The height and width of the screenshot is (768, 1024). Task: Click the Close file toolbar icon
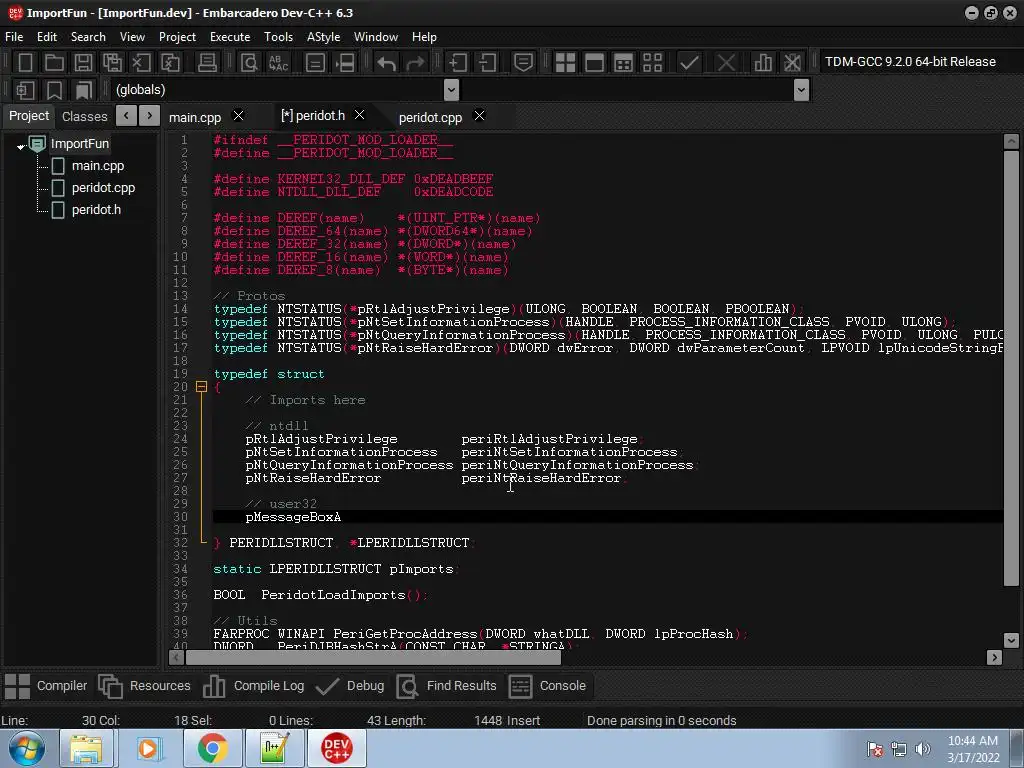click(x=141, y=63)
